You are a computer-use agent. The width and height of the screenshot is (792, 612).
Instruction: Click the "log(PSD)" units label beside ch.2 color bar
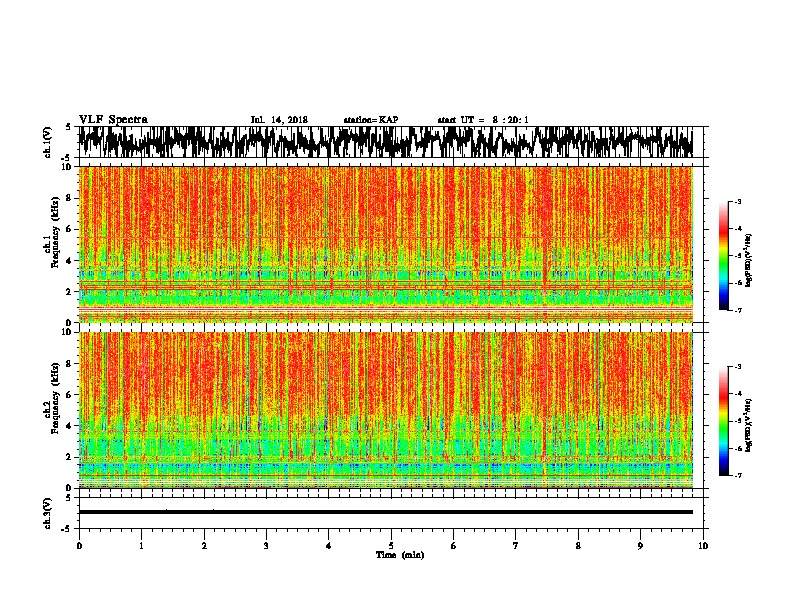tap(749, 425)
